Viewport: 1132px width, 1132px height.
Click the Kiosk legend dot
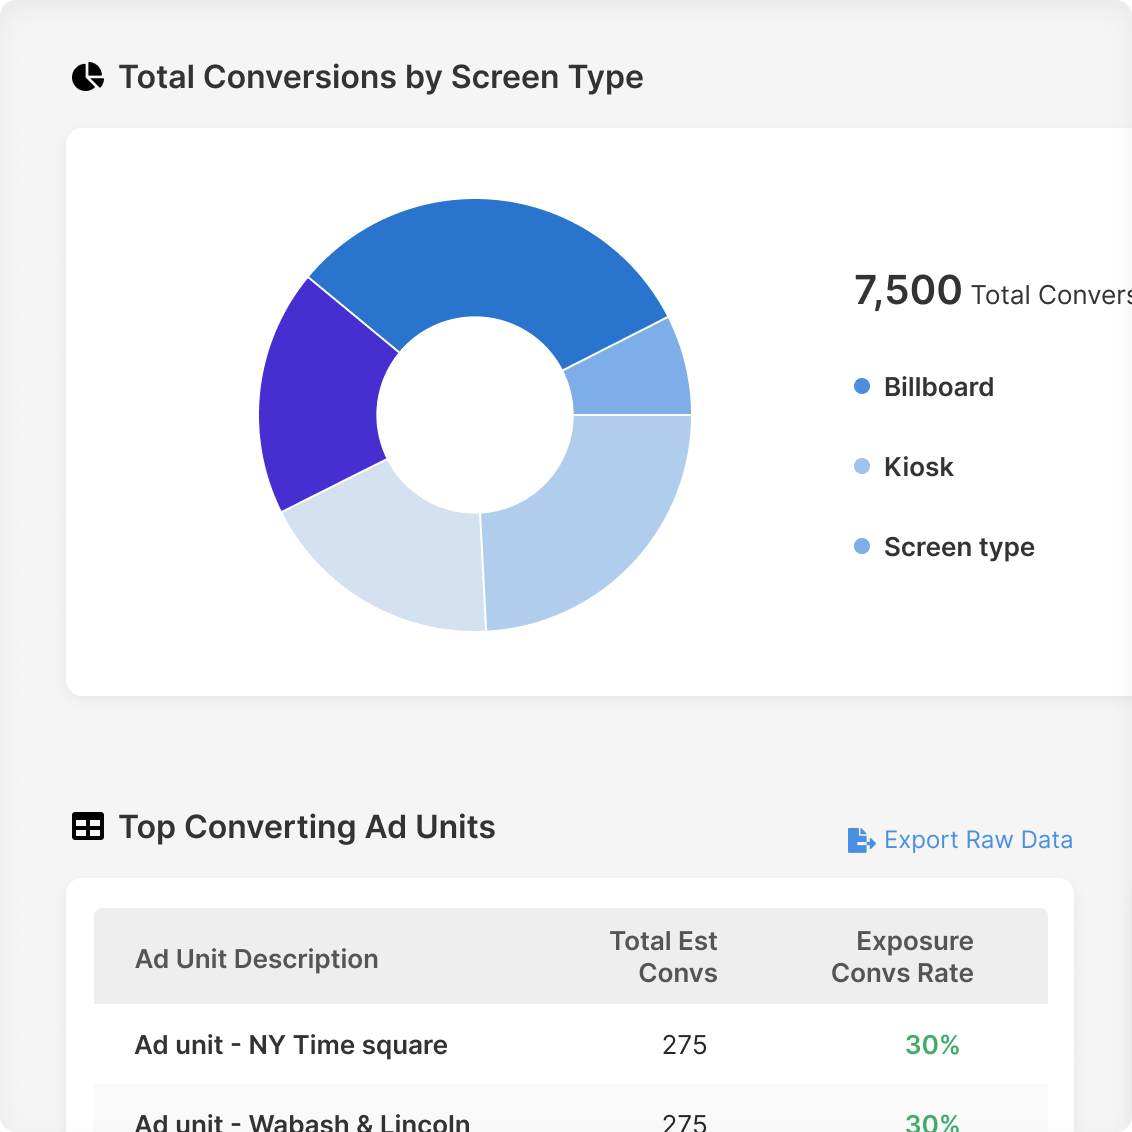click(x=862, y=466)
